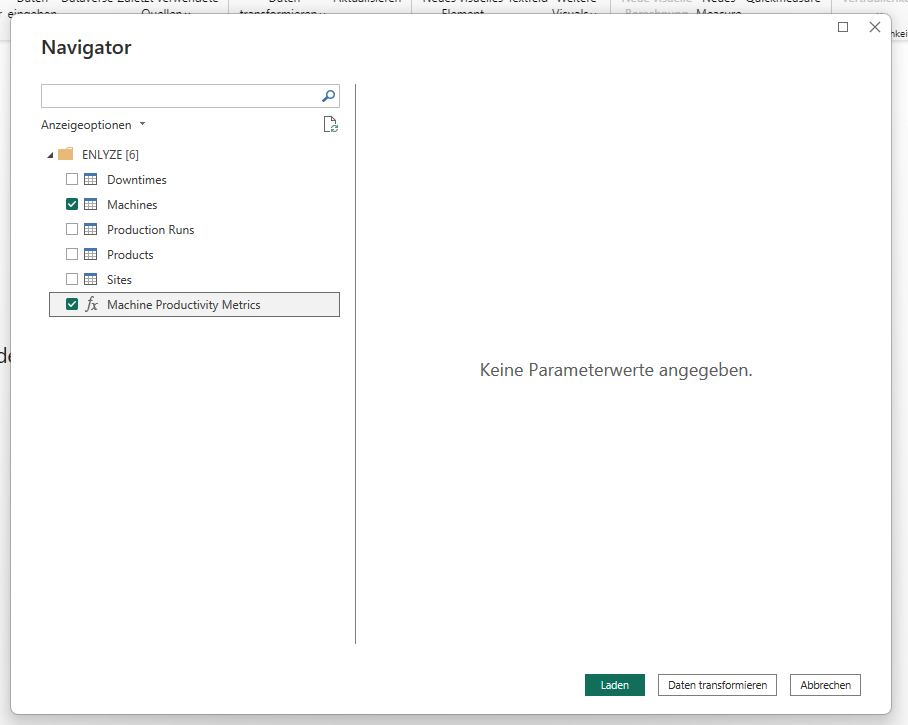Click the fx function icon
The height and width of the screenshot is (725, 908).
pyautogui.click(x=91, y=305)
